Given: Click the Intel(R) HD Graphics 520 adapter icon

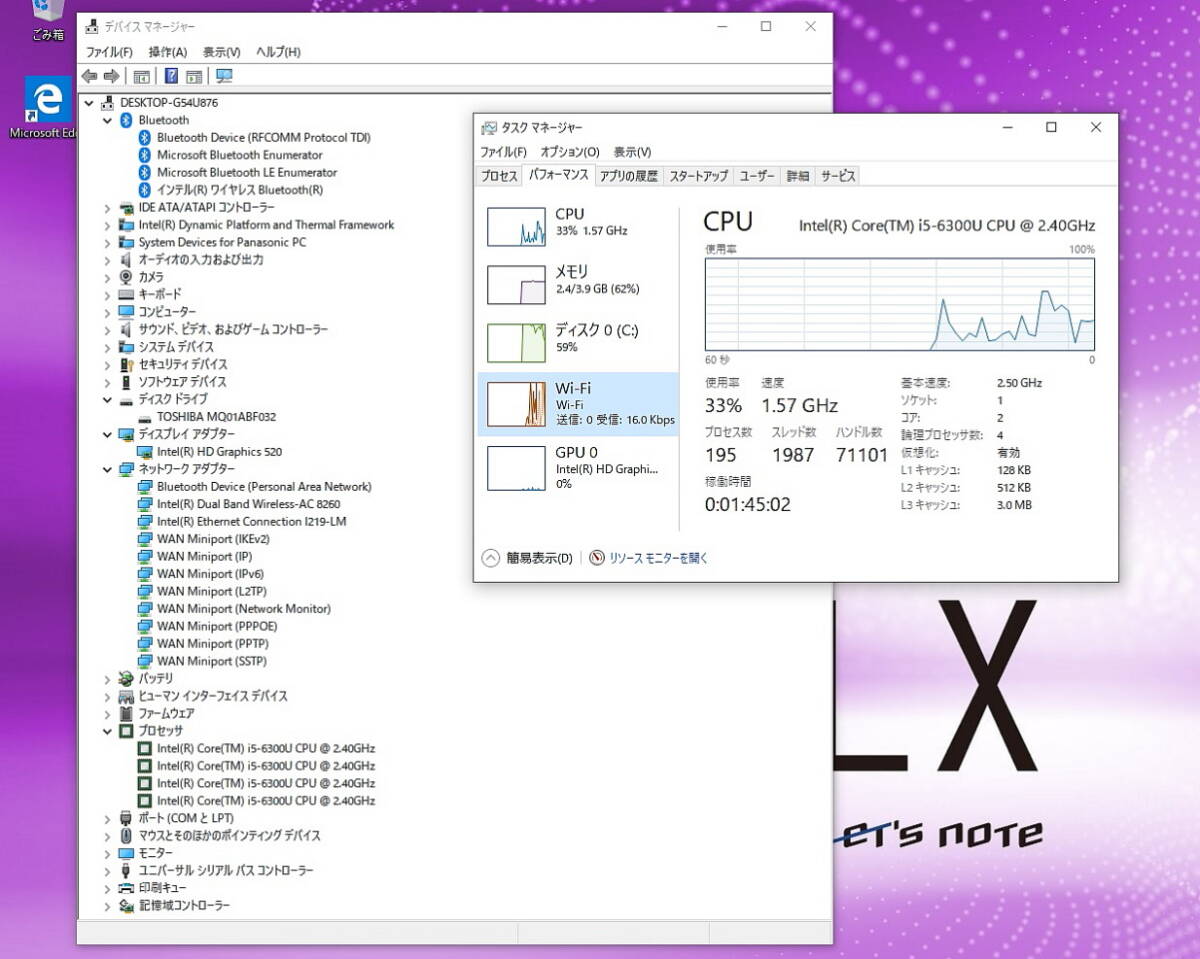Looking at the screenshot, I should pos(145,451).
